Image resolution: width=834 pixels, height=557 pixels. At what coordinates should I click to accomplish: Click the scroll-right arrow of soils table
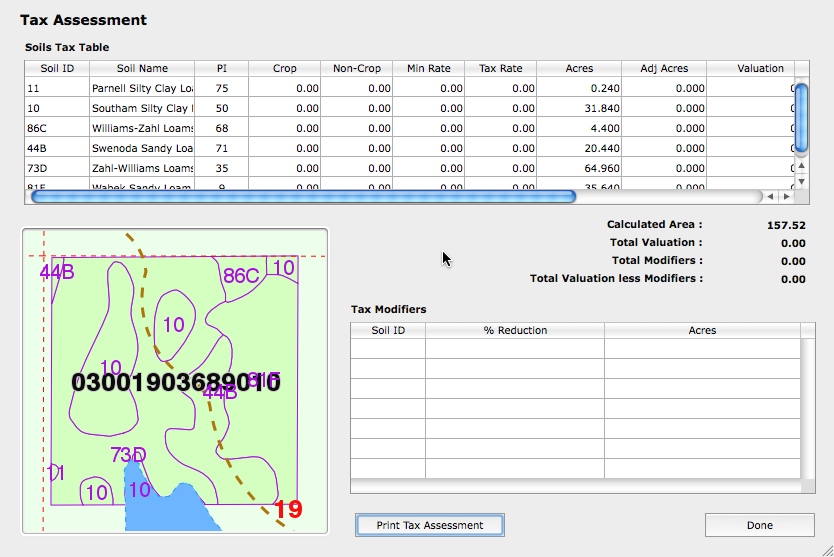786,197
